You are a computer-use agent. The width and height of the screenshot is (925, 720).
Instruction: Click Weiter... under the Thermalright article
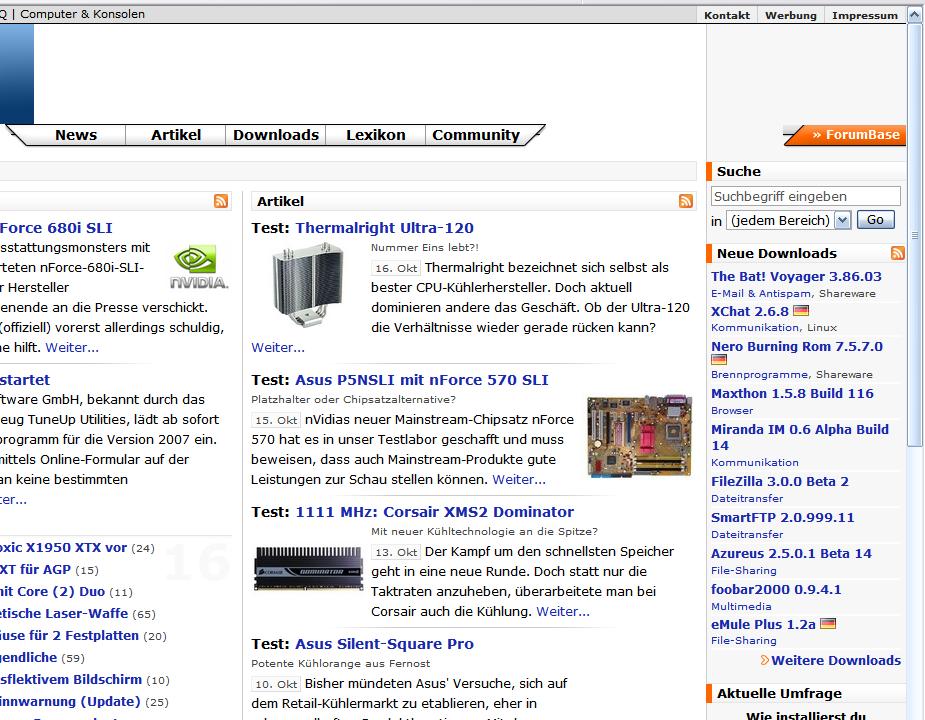tap(278, 348)
